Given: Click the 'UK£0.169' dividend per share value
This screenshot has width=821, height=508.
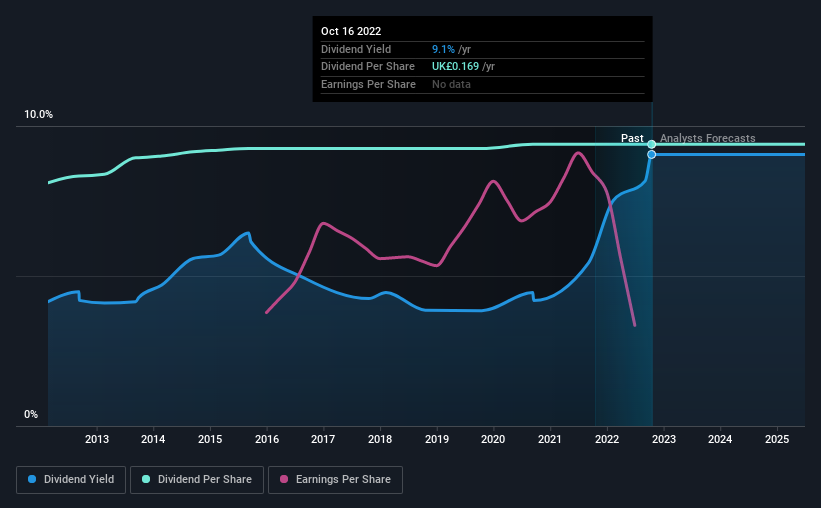Looking at the screenshot, I should (455, 67).
